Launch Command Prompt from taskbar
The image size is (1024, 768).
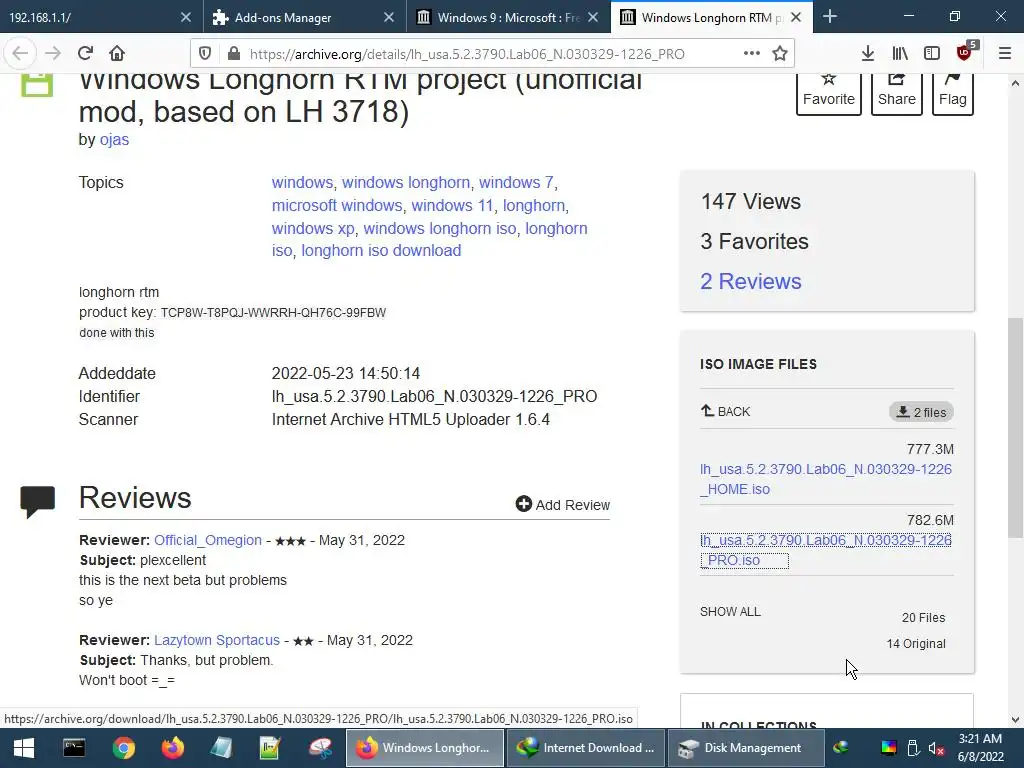point(74,748)
